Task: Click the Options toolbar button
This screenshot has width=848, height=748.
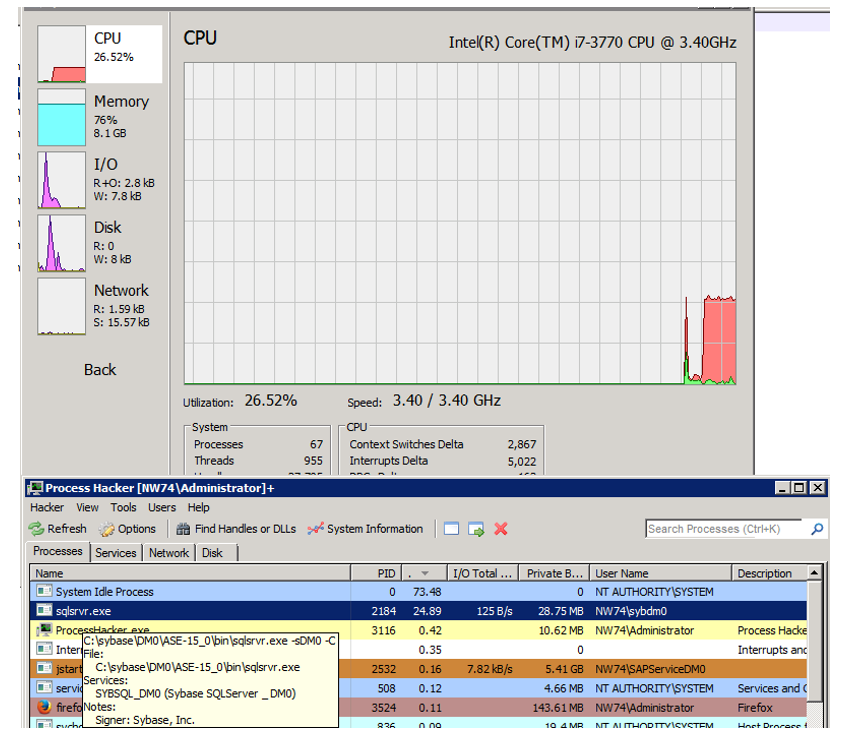Action: [127, 529]
